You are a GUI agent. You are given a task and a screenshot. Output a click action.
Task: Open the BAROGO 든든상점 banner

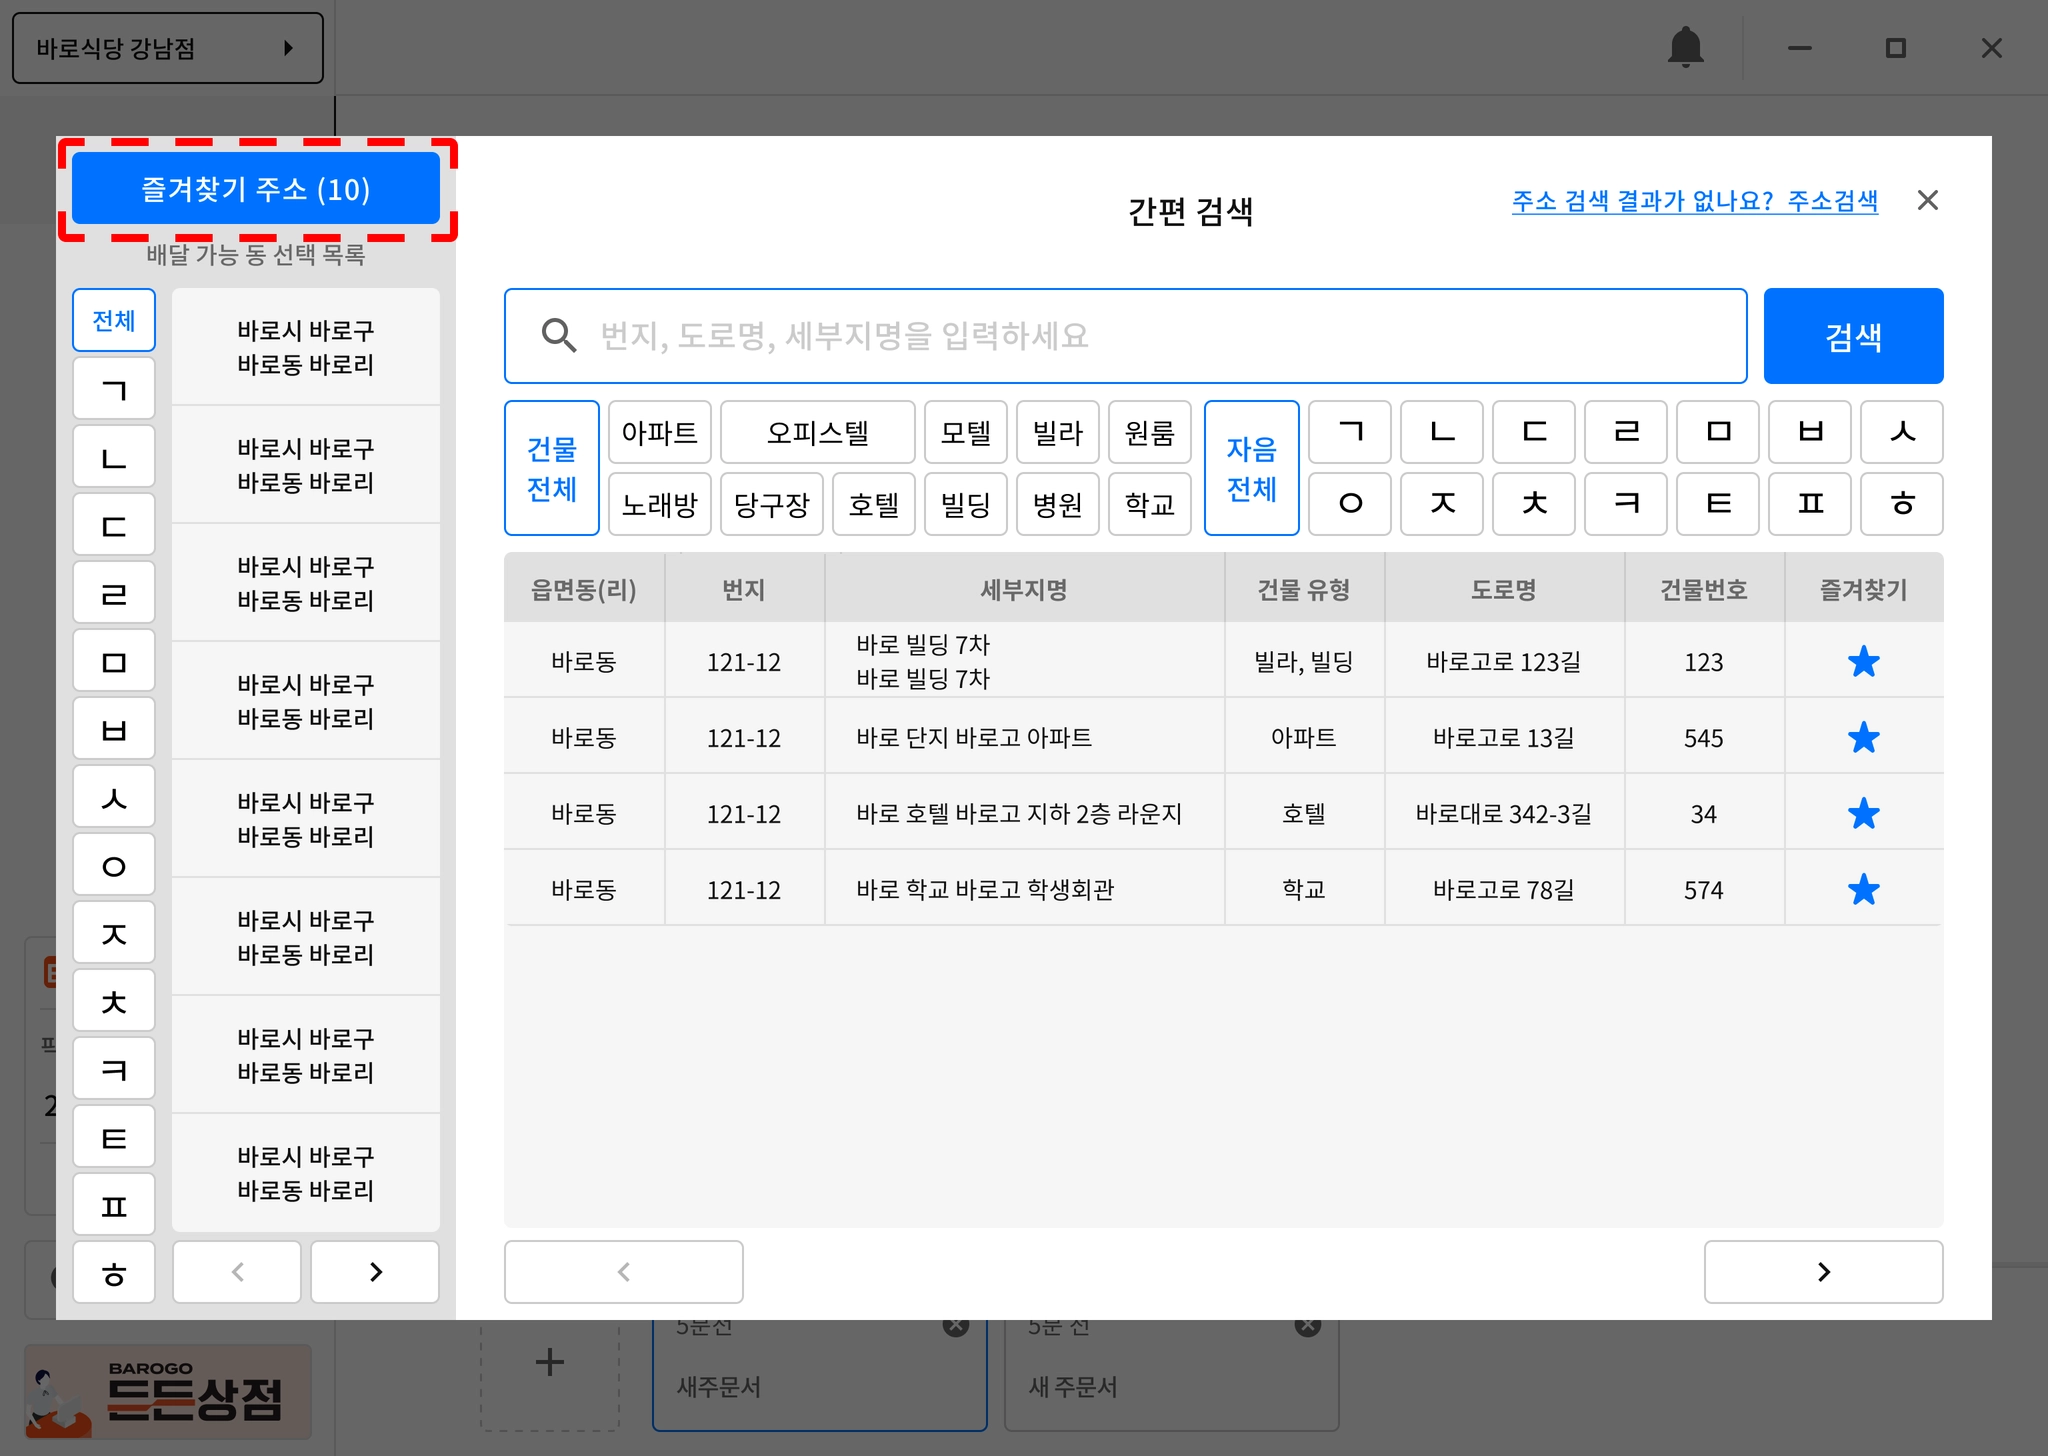click(168, 1391)
